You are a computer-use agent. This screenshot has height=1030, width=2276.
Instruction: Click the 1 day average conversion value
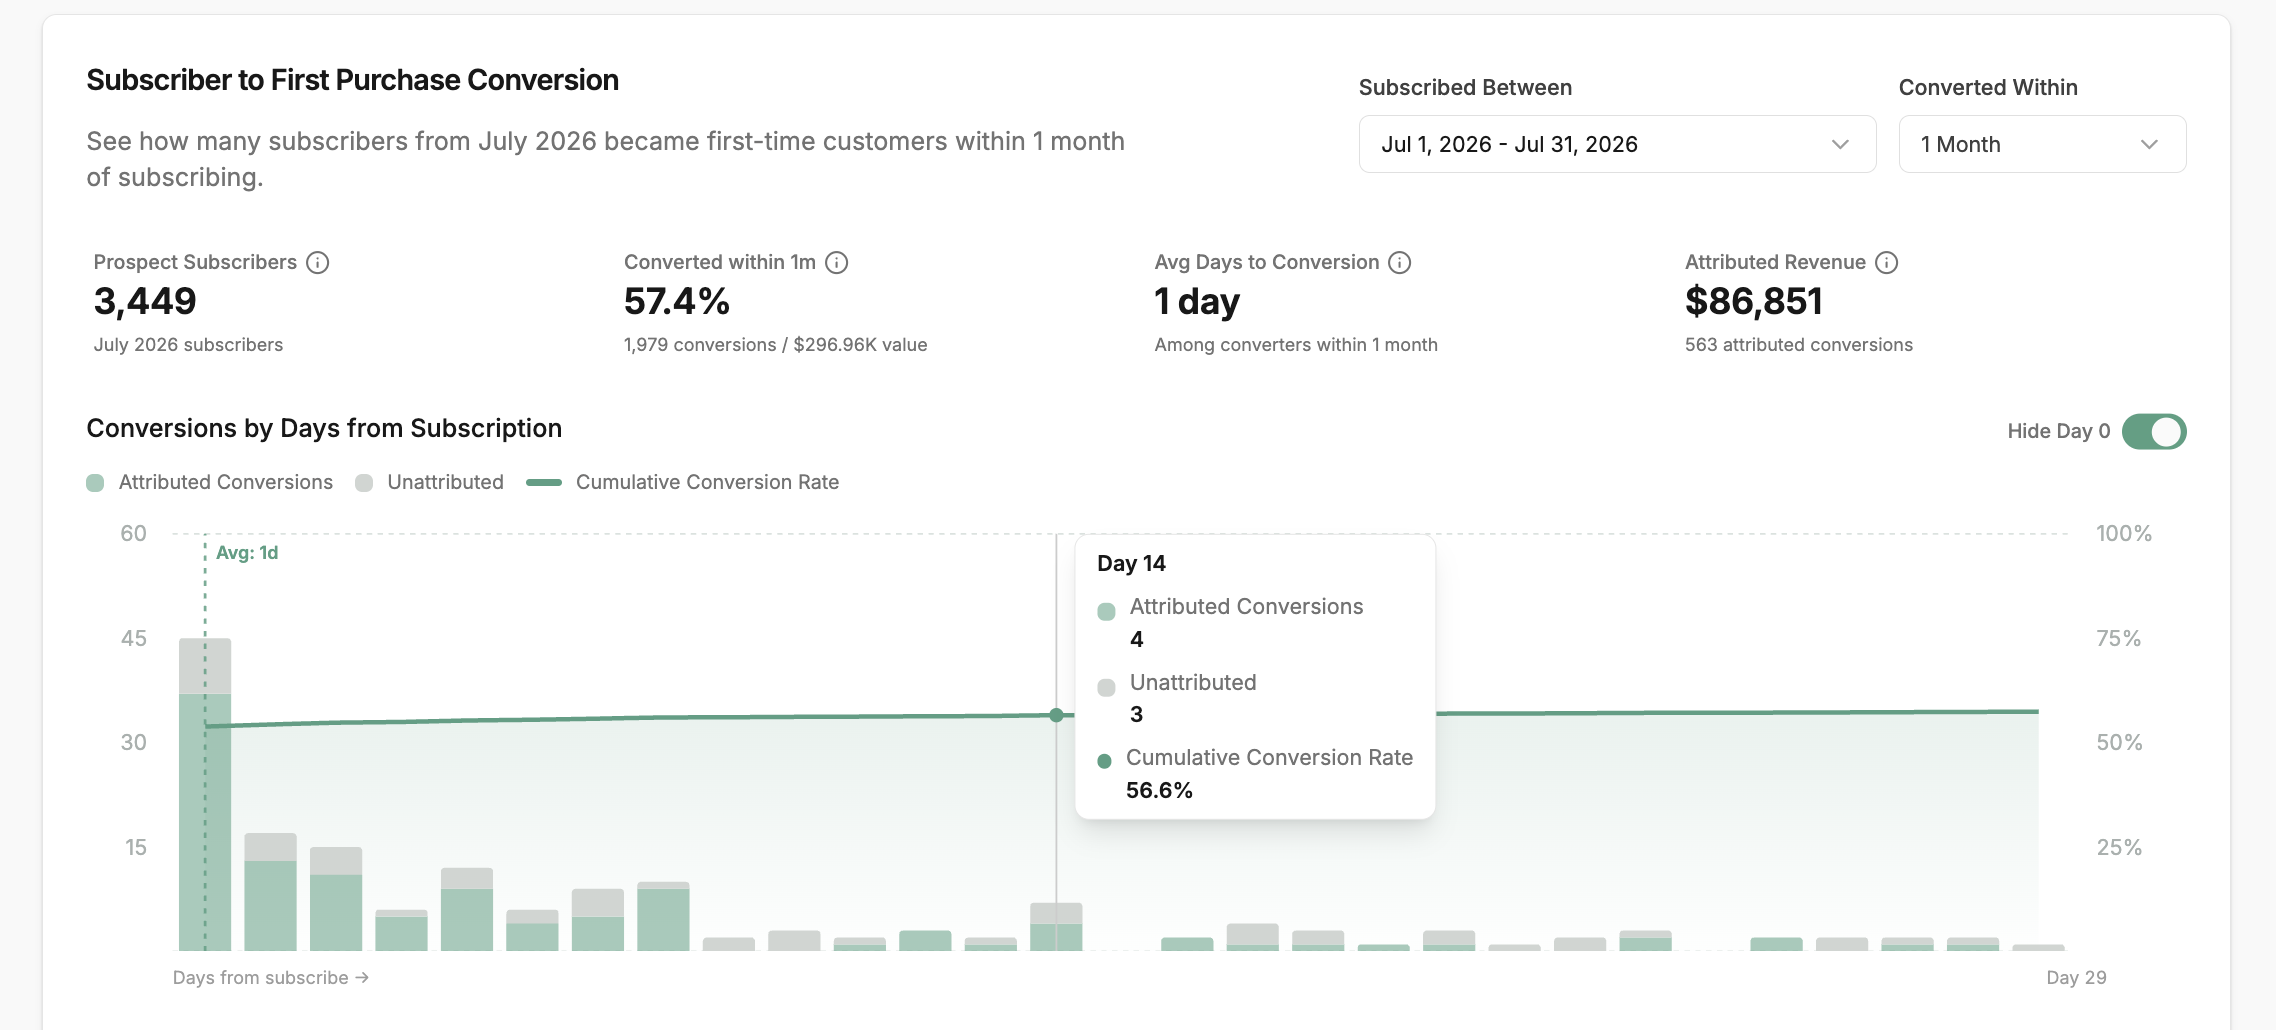point(1197,301)
